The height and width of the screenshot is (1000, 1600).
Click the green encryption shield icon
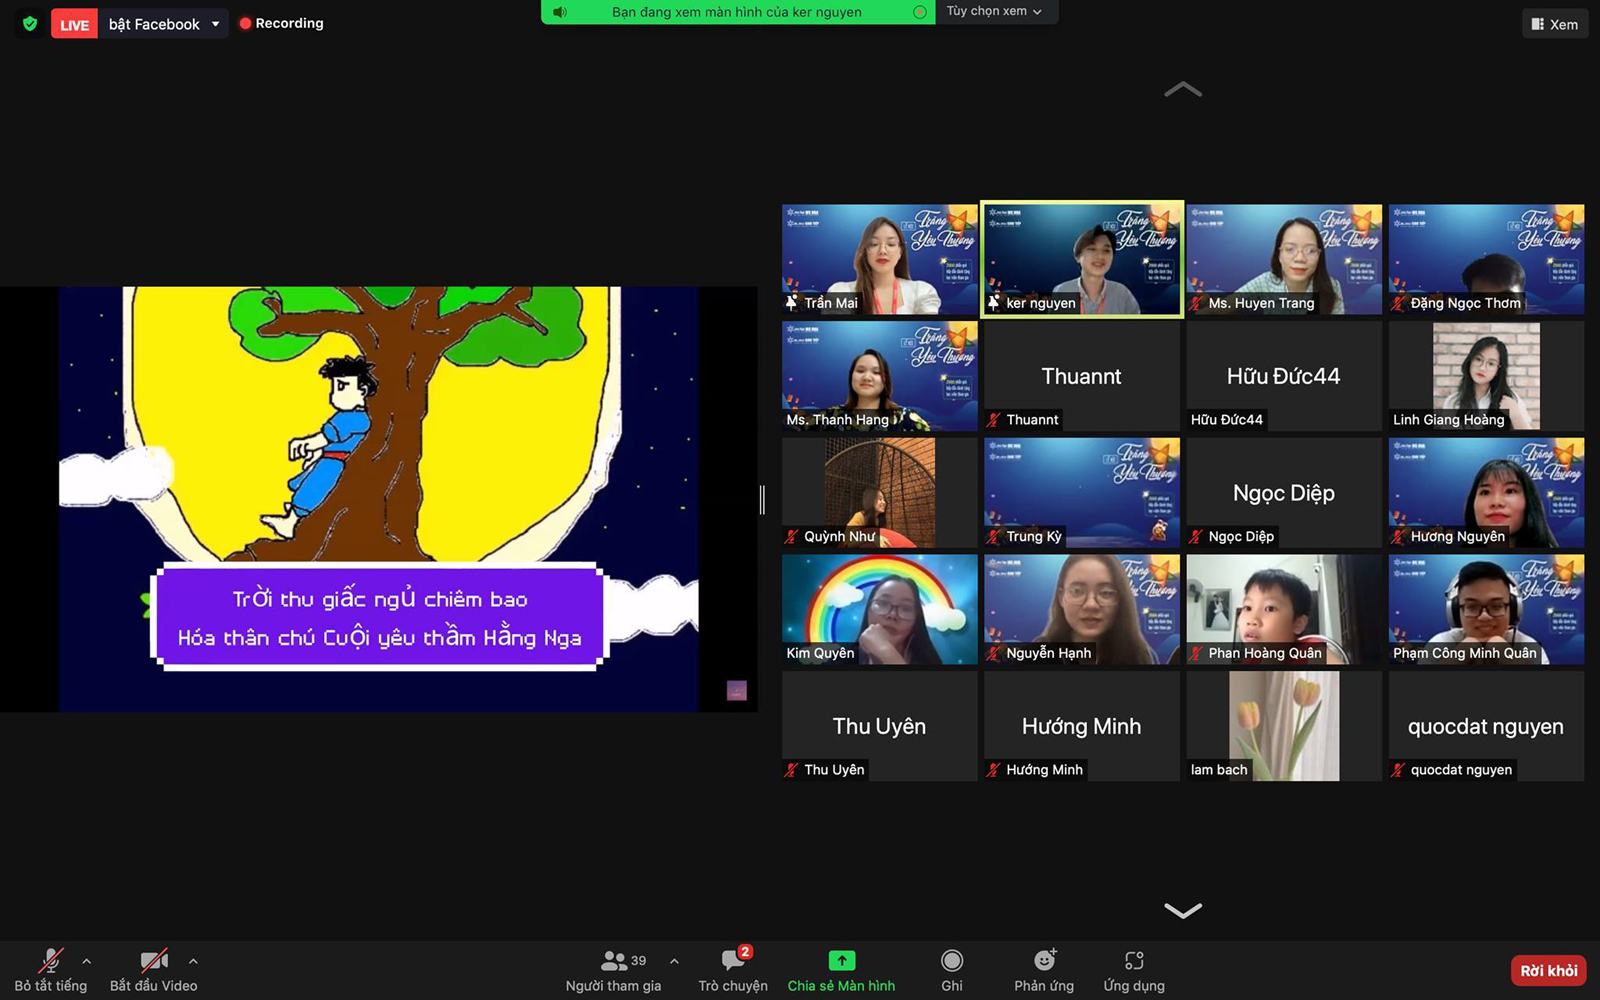point(30,23)
